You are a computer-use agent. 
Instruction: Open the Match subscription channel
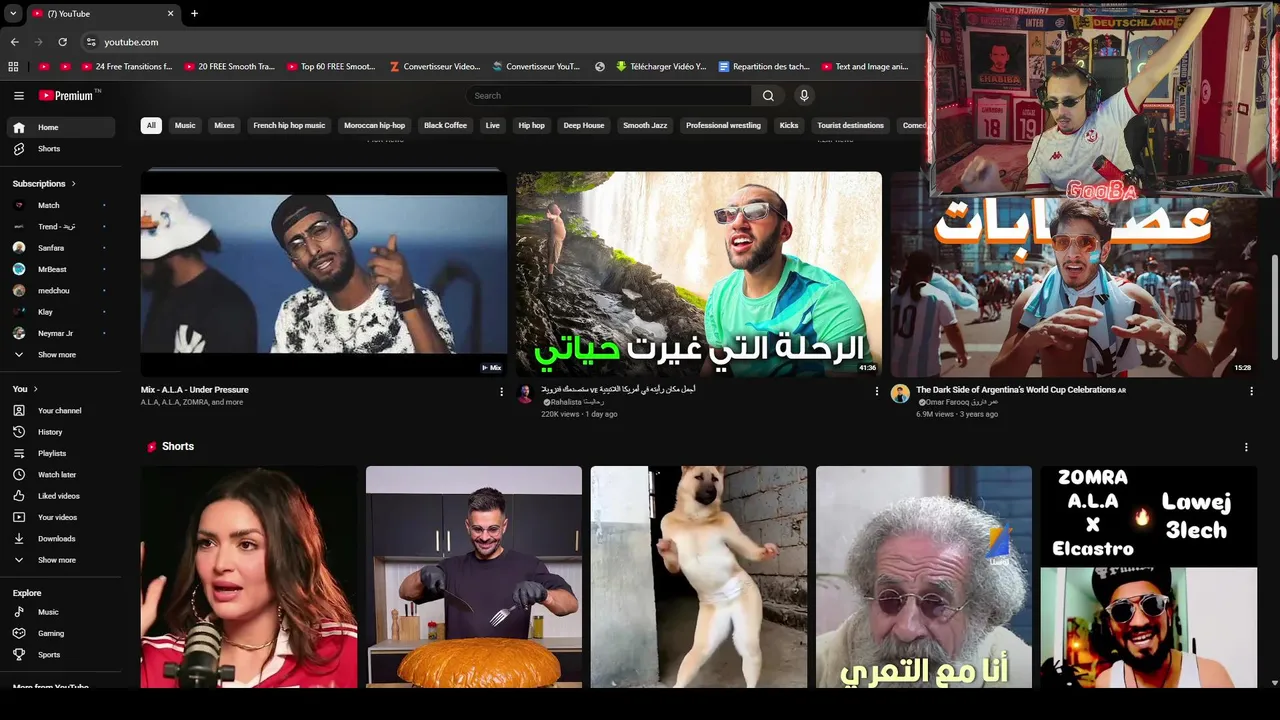tap(61, 205)
